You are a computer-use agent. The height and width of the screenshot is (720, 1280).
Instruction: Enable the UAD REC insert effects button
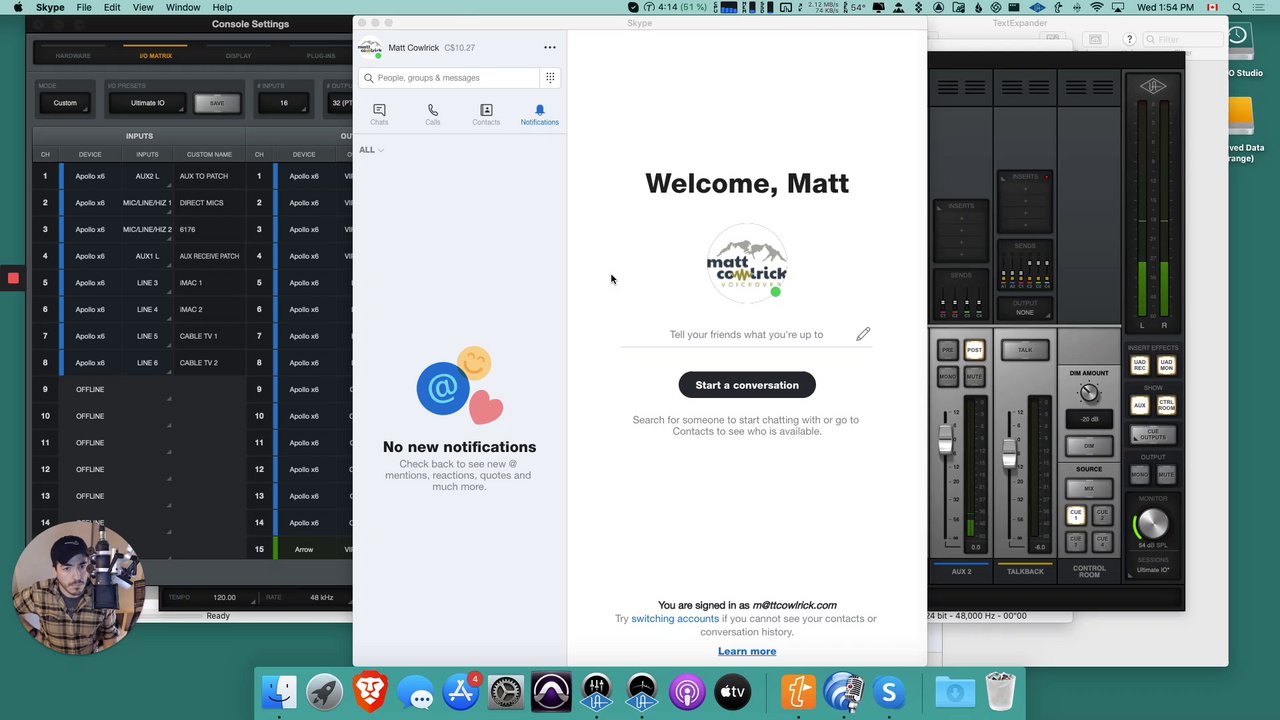click(x=1139, y=366)
